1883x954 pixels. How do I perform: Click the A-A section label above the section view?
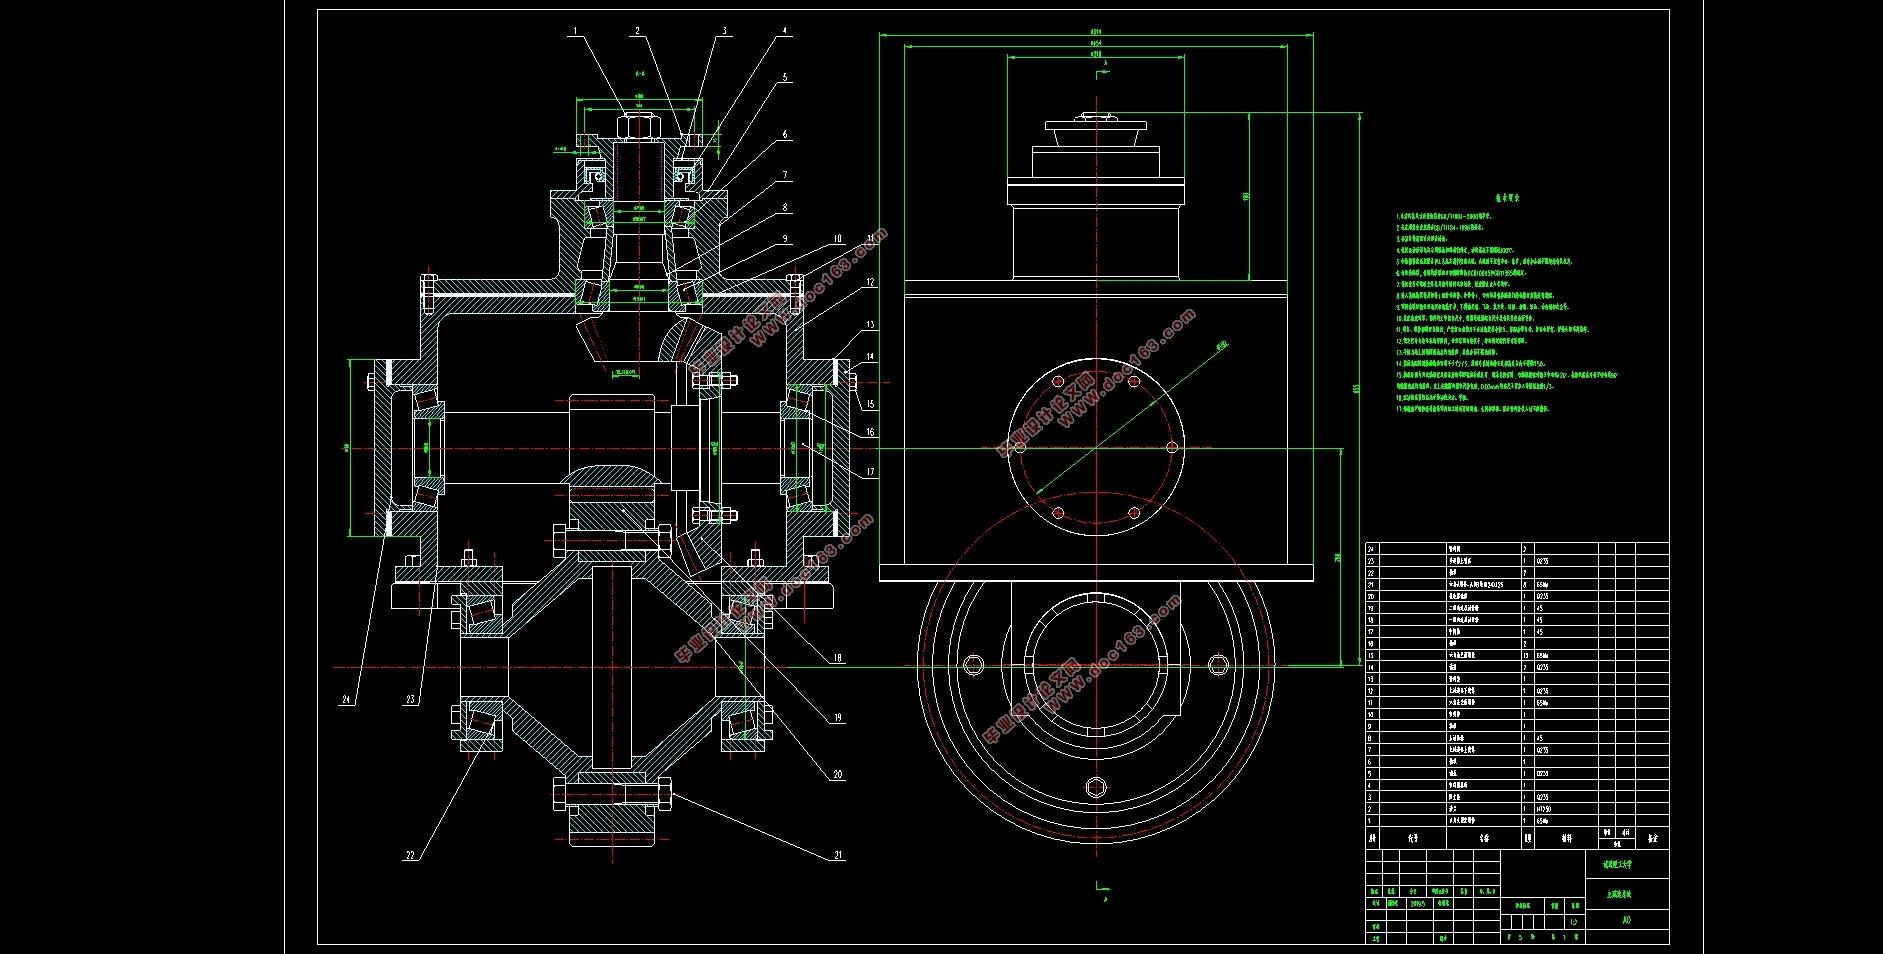(641, 72)
